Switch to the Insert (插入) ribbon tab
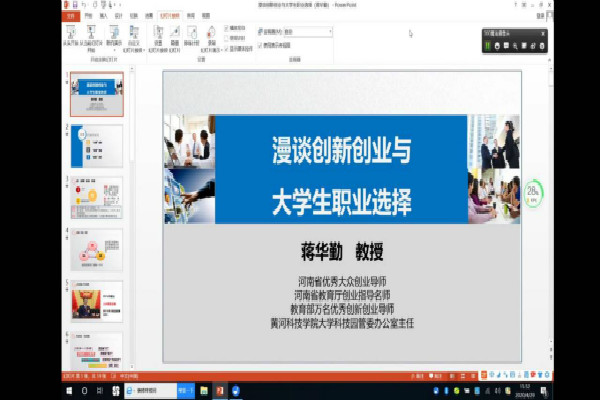 coord(103,16)
